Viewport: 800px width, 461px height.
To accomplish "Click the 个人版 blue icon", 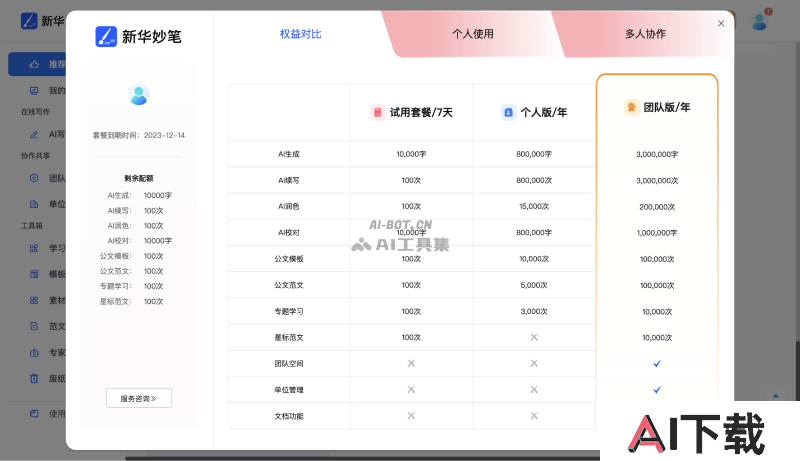I will (508, 112).
